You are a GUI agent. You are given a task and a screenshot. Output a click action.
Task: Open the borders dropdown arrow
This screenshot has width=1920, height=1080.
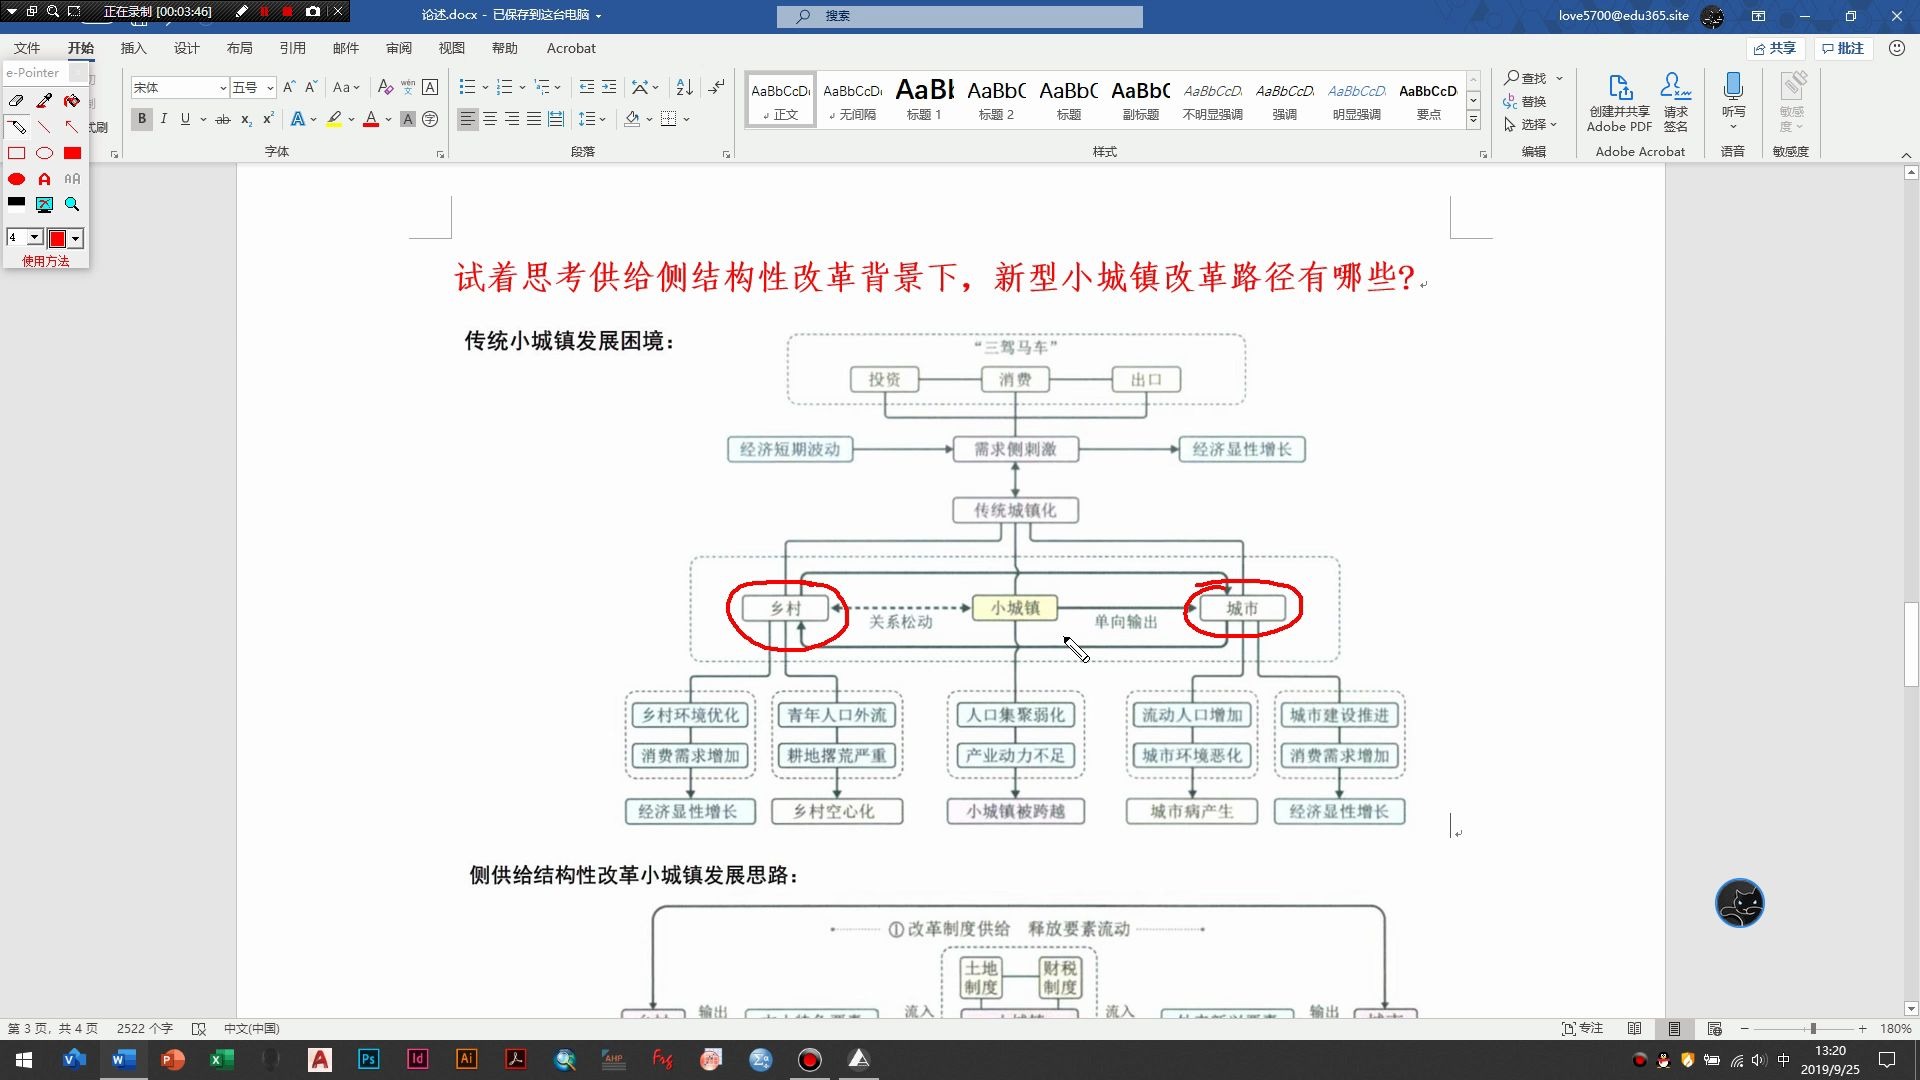coord(687,119)
